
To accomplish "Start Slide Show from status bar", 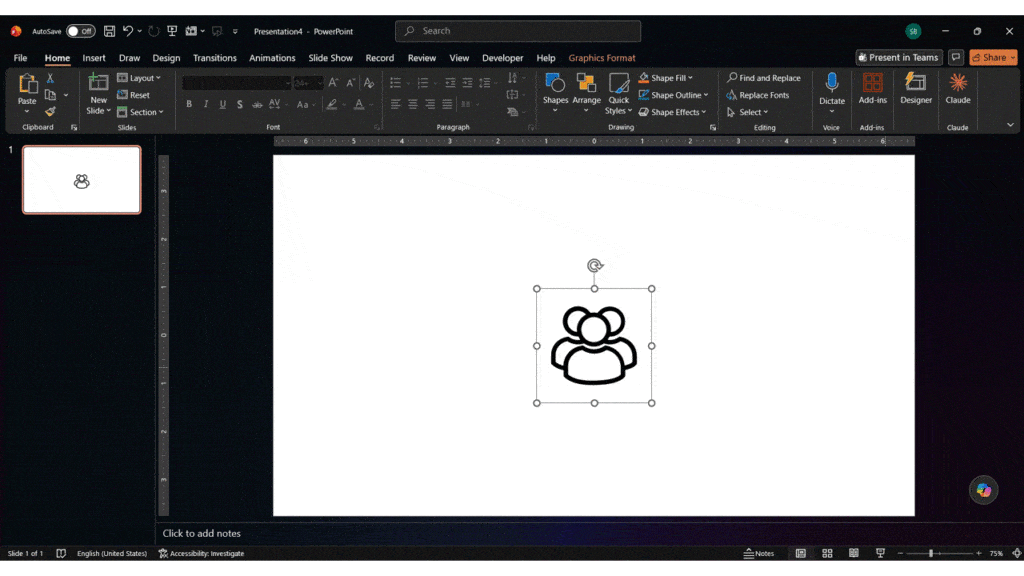I will coord(880,553).
